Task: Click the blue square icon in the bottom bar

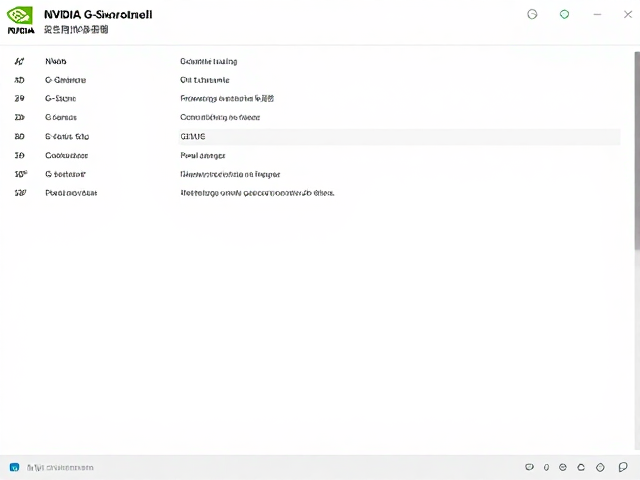Action: [14, 467]
